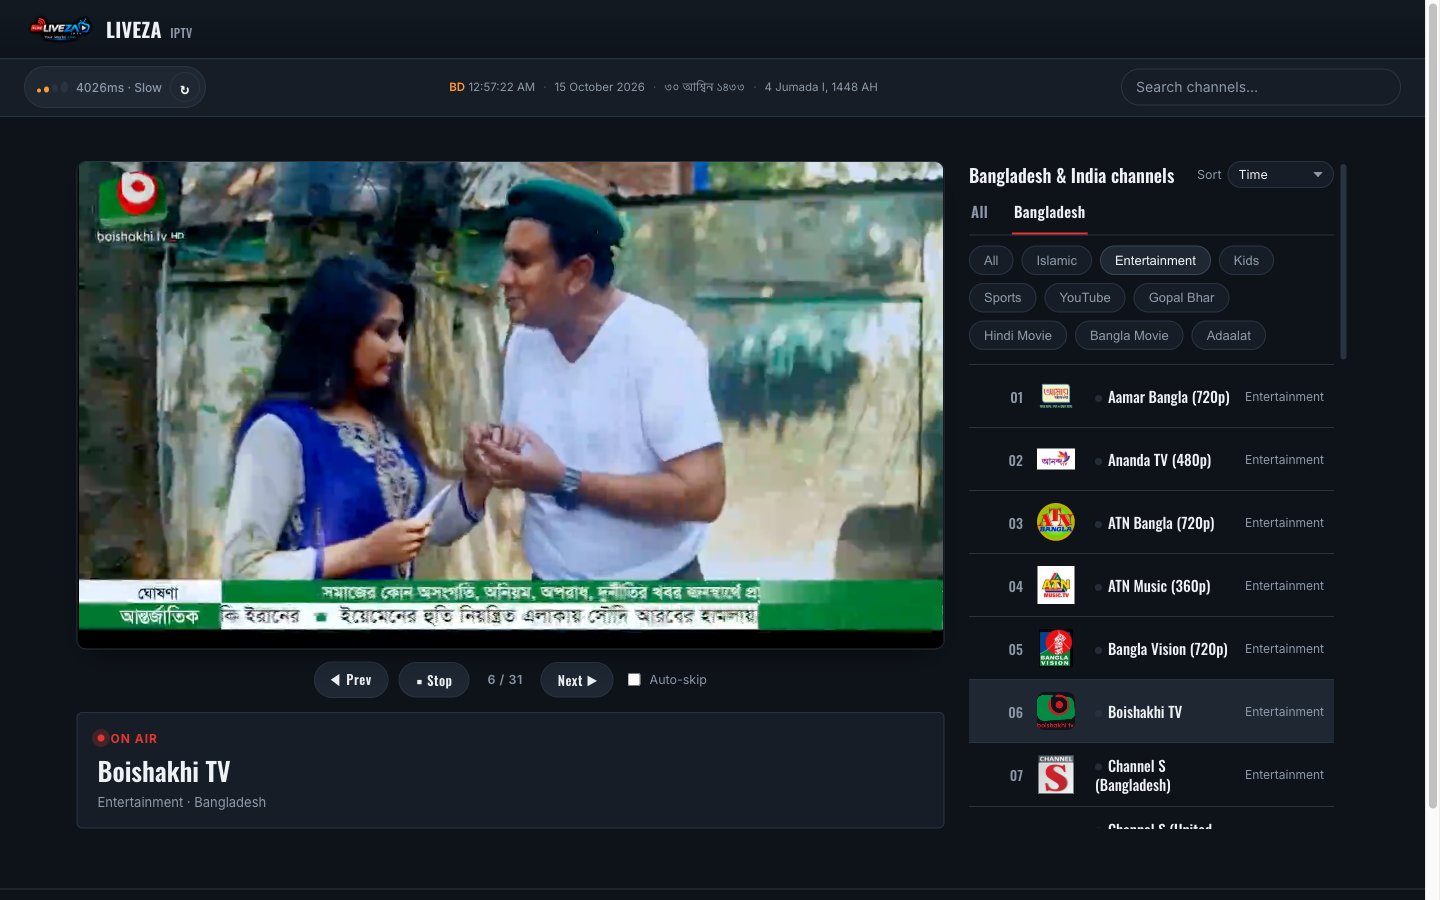Image resolution: width=1440 pixels, height=900 pixels.
Task: Skip to the Next channel
Action: tap(577, 680)
